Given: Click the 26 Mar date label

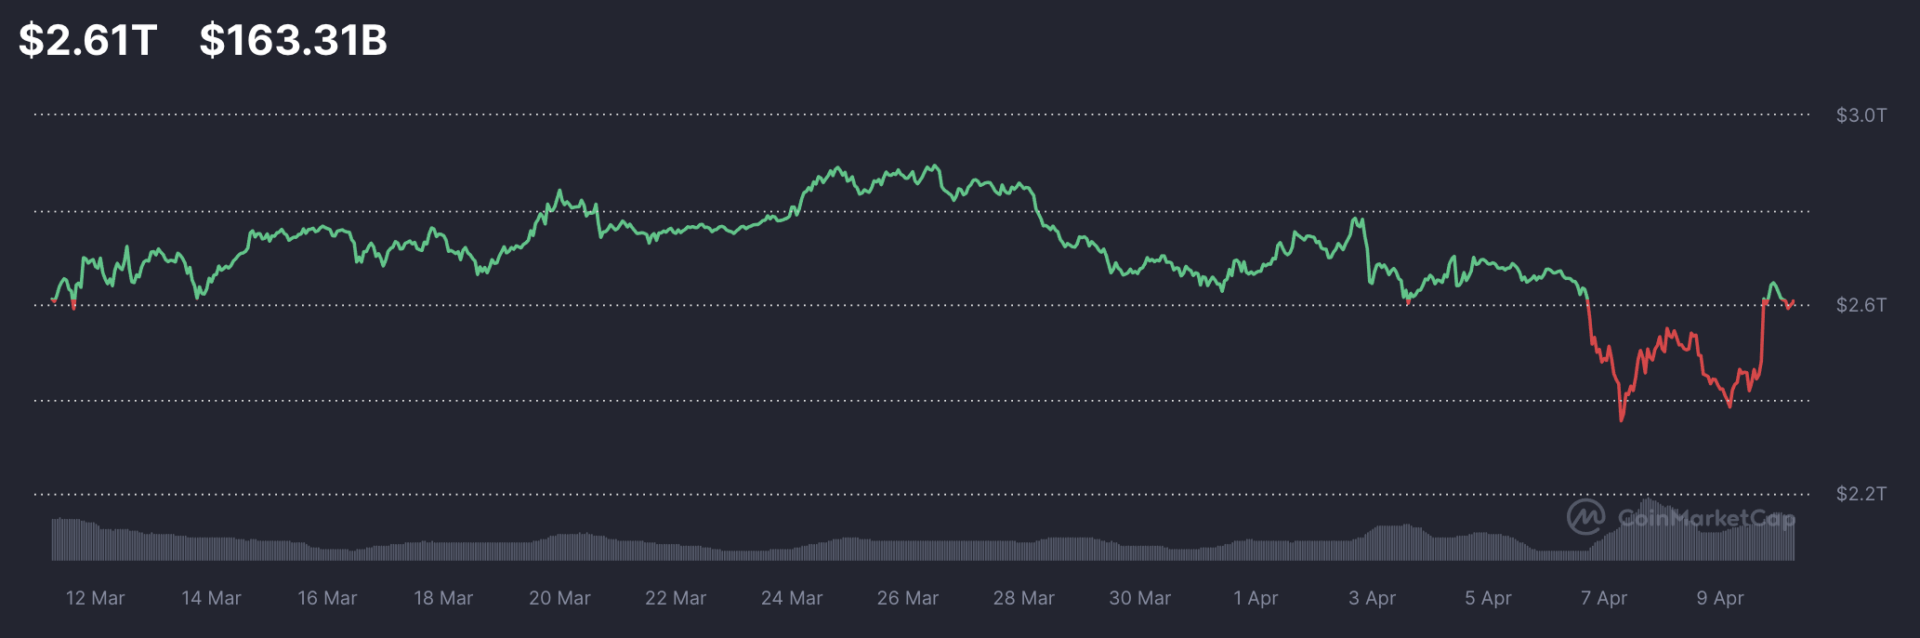Looking at the screenshot, I should (x=907, y=598).
